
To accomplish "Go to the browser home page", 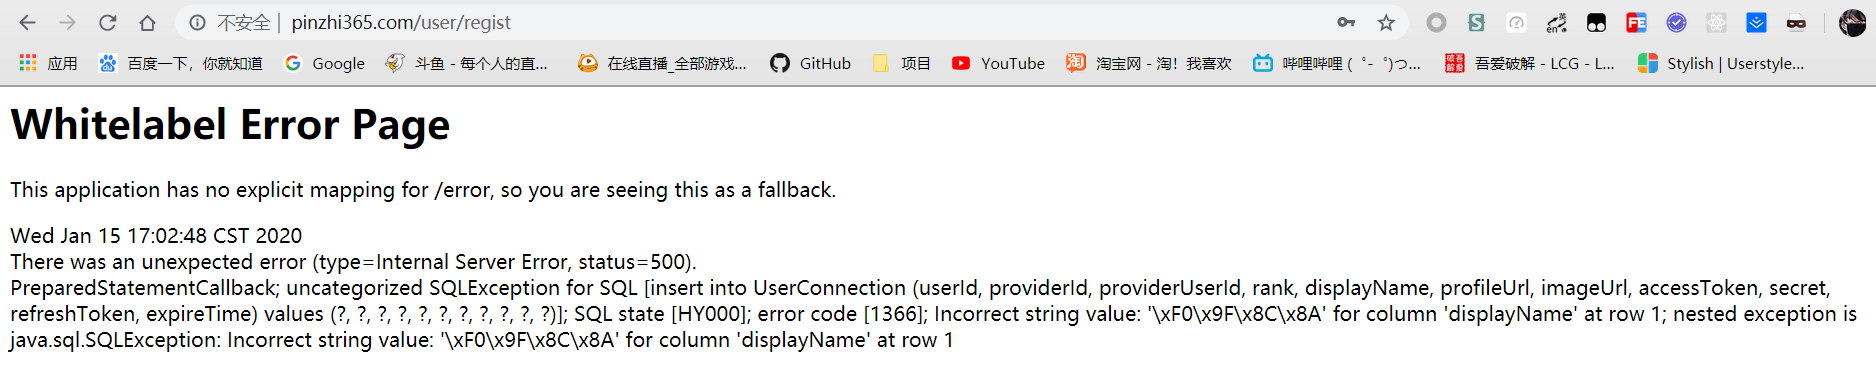I will point(147,22).
